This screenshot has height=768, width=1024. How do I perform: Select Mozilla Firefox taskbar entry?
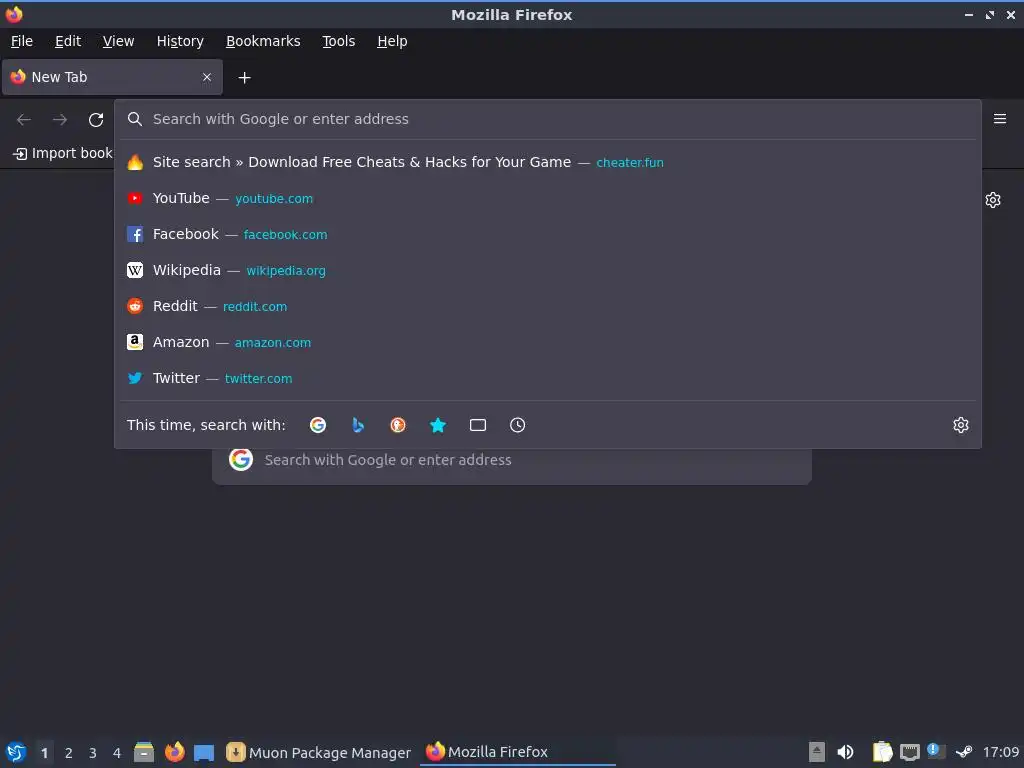[x=518, y=752]
